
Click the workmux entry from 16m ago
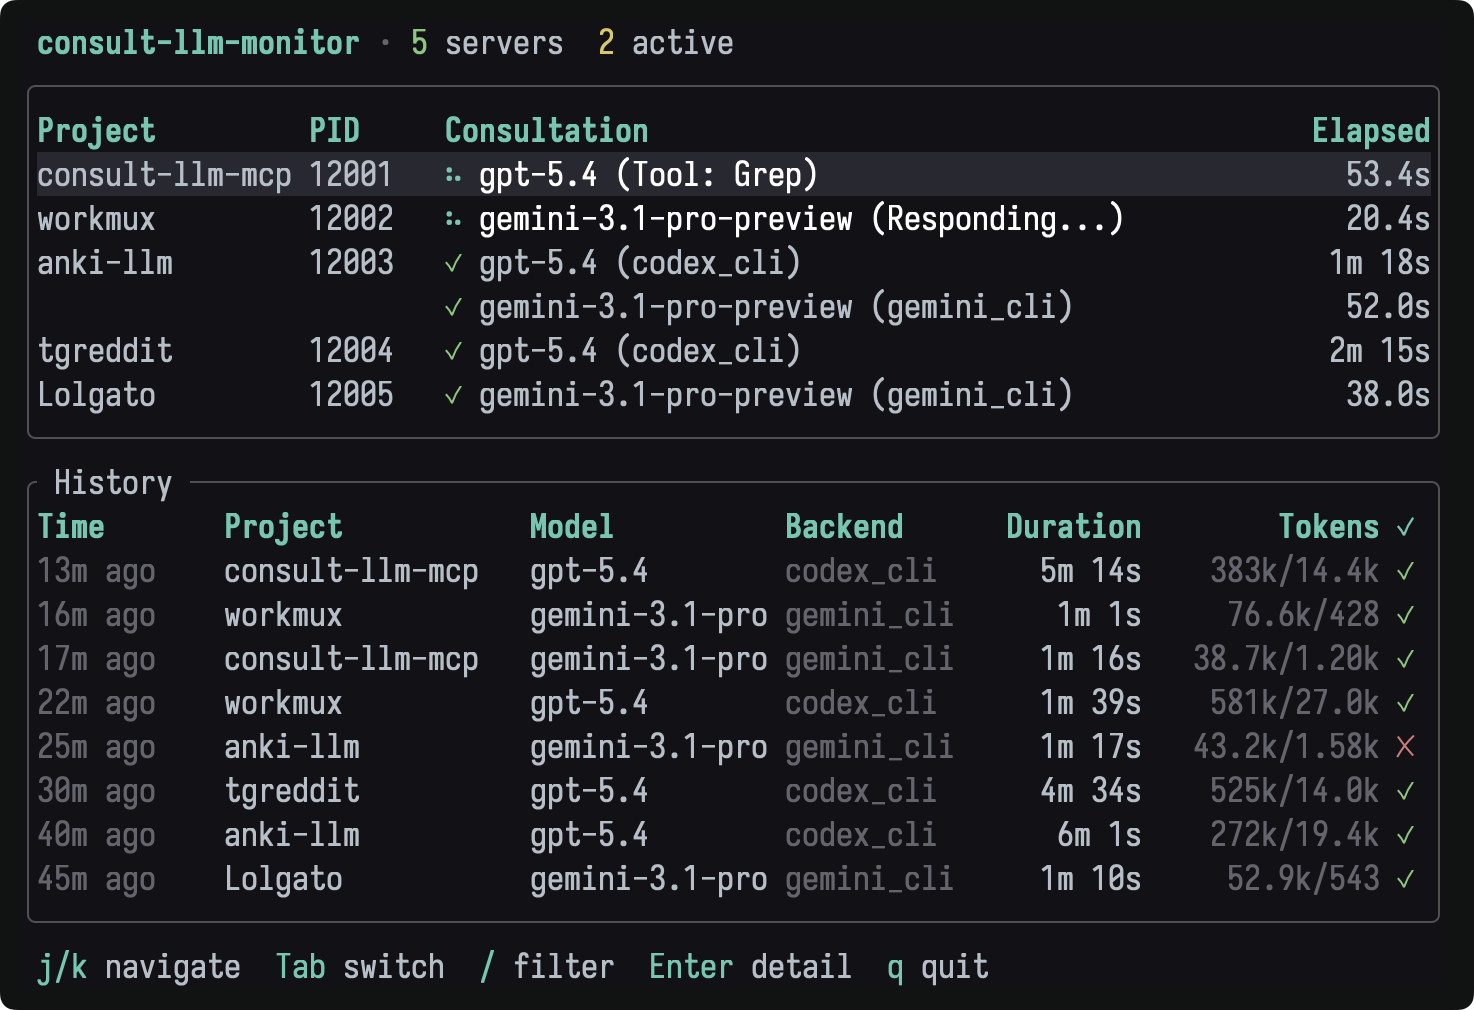pos(283,615)
